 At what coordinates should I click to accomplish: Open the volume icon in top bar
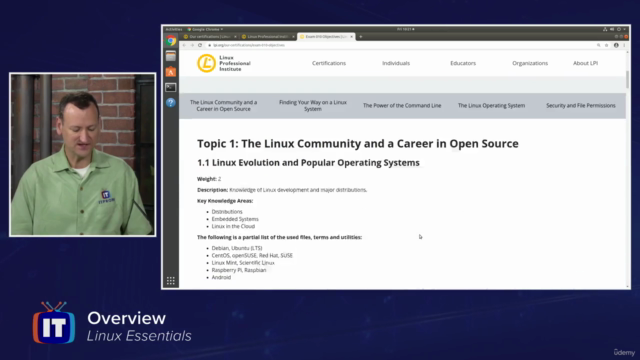pos(612,29)
